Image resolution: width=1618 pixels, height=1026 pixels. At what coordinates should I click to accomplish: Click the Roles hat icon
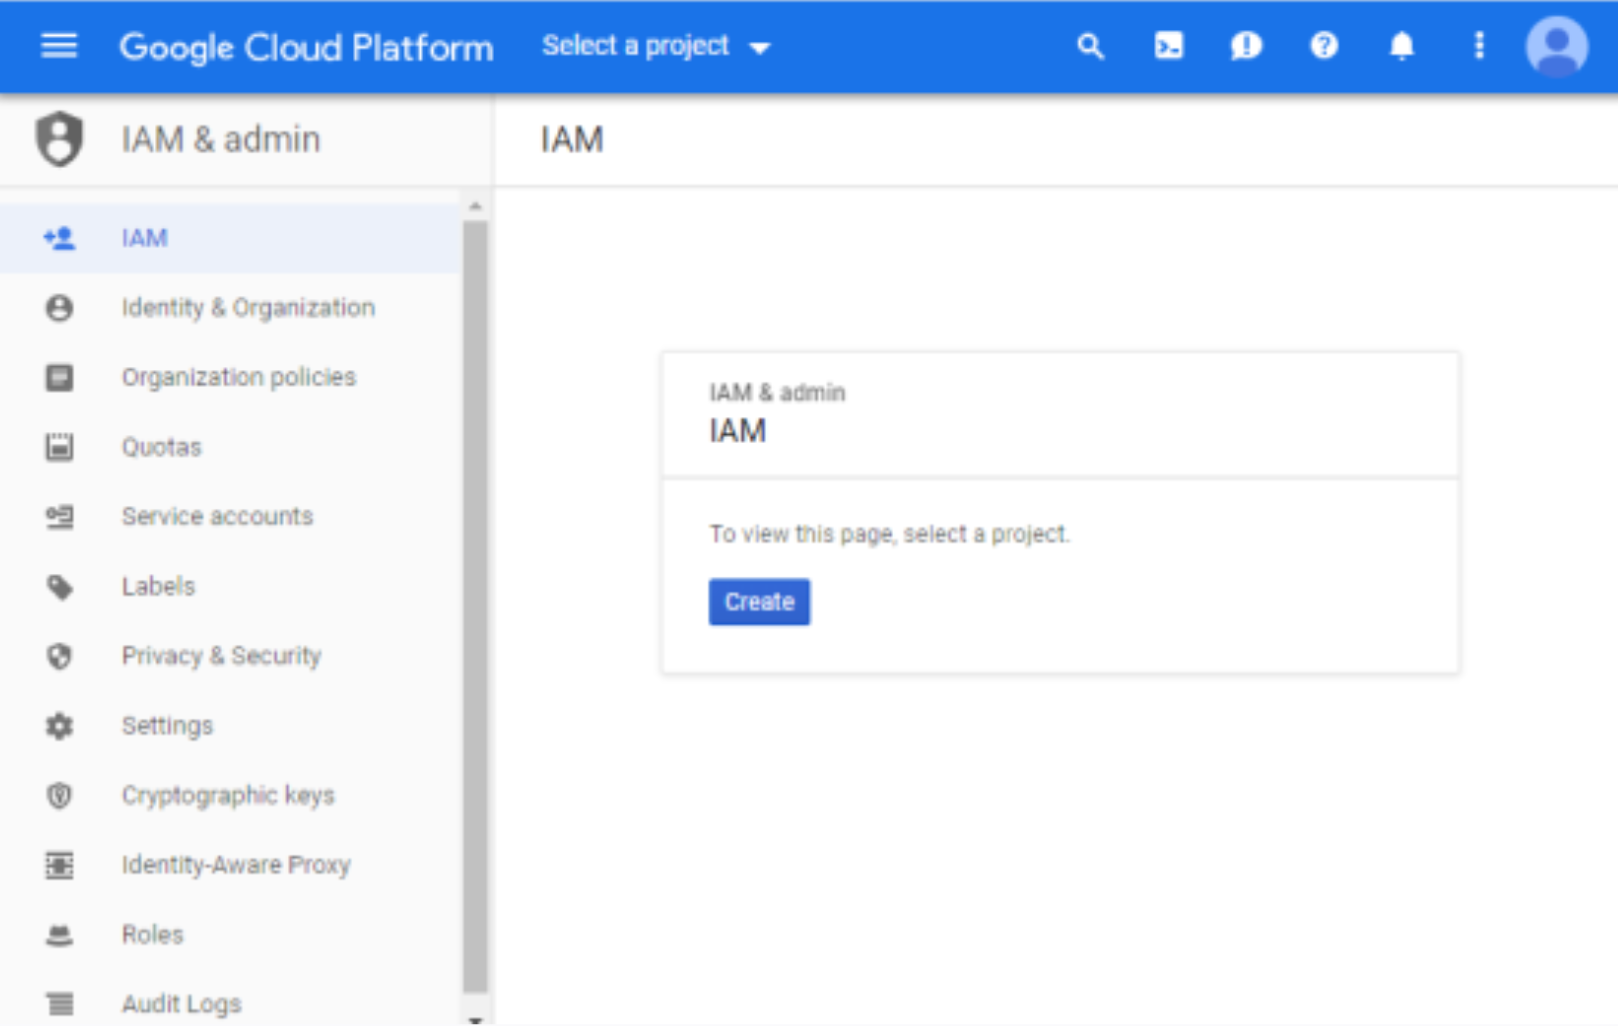pos(59,935)
